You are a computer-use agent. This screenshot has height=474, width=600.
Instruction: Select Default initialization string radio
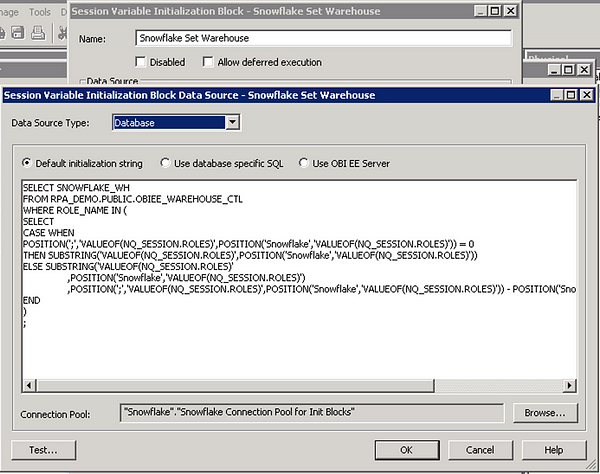click(27, 163)
